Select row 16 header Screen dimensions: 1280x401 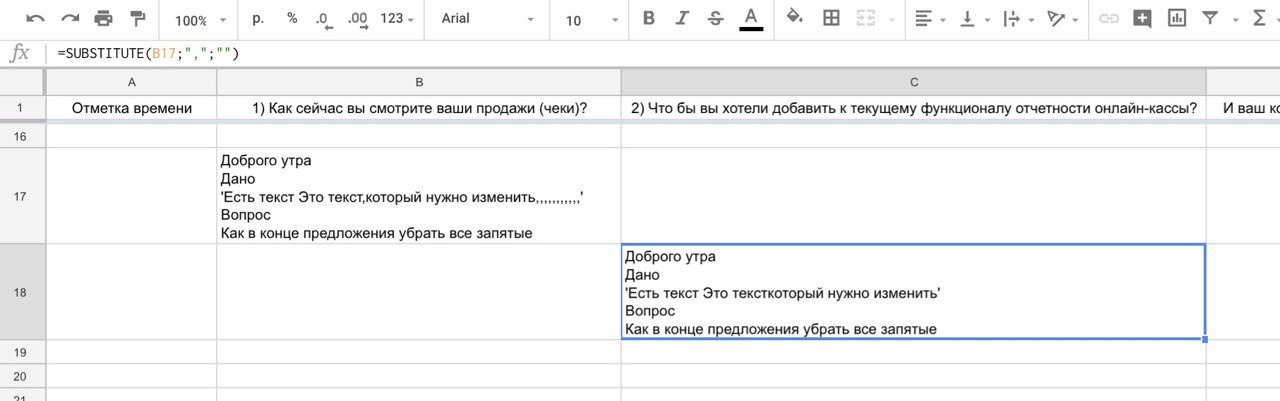click(x=23, y=136)
